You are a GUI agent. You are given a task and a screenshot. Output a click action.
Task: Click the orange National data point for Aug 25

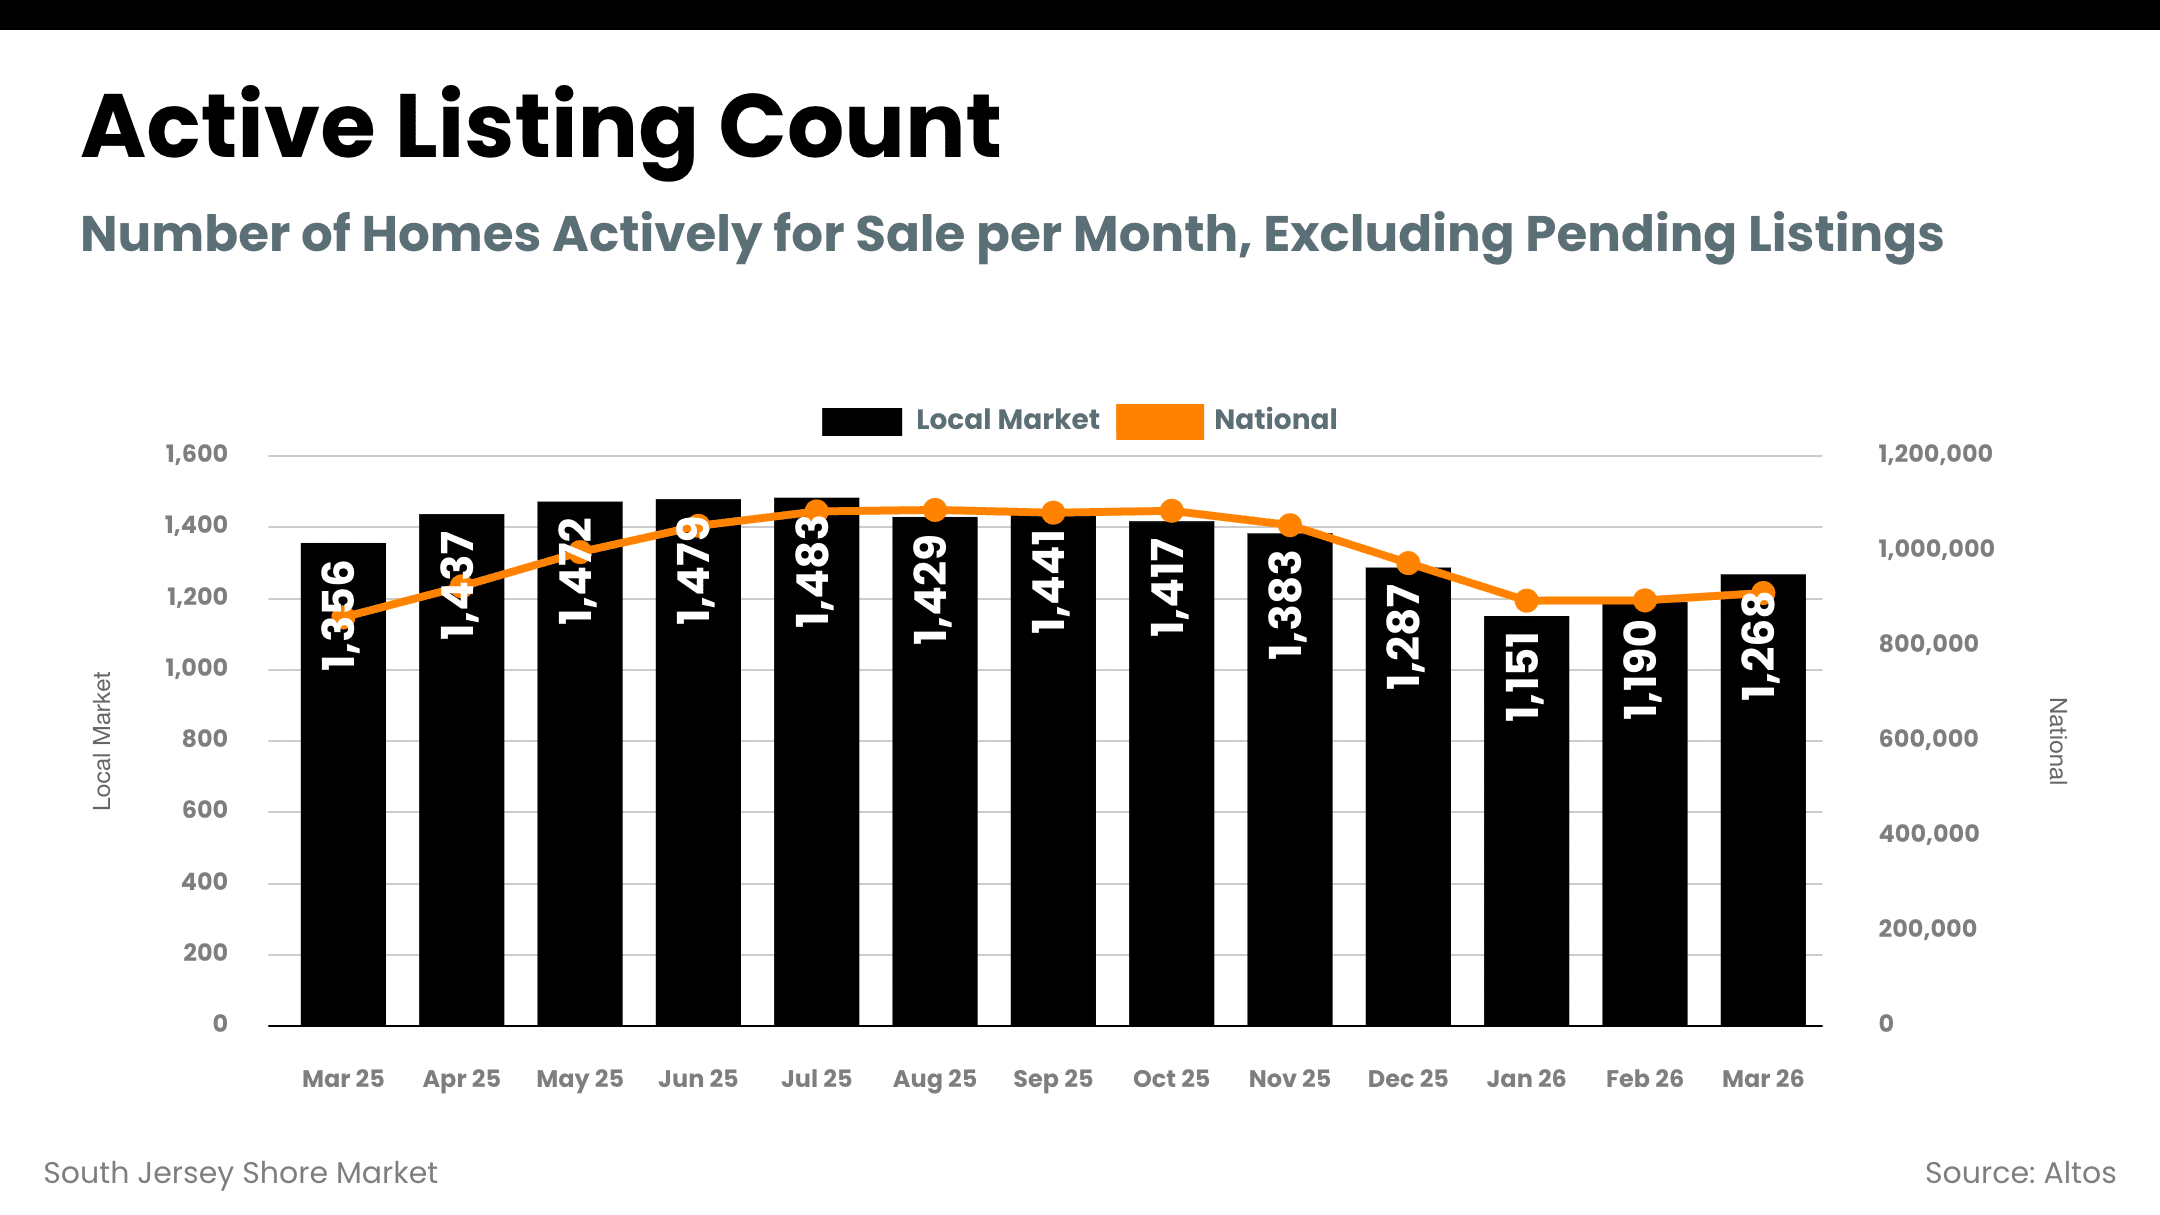(x=935, y=511)
